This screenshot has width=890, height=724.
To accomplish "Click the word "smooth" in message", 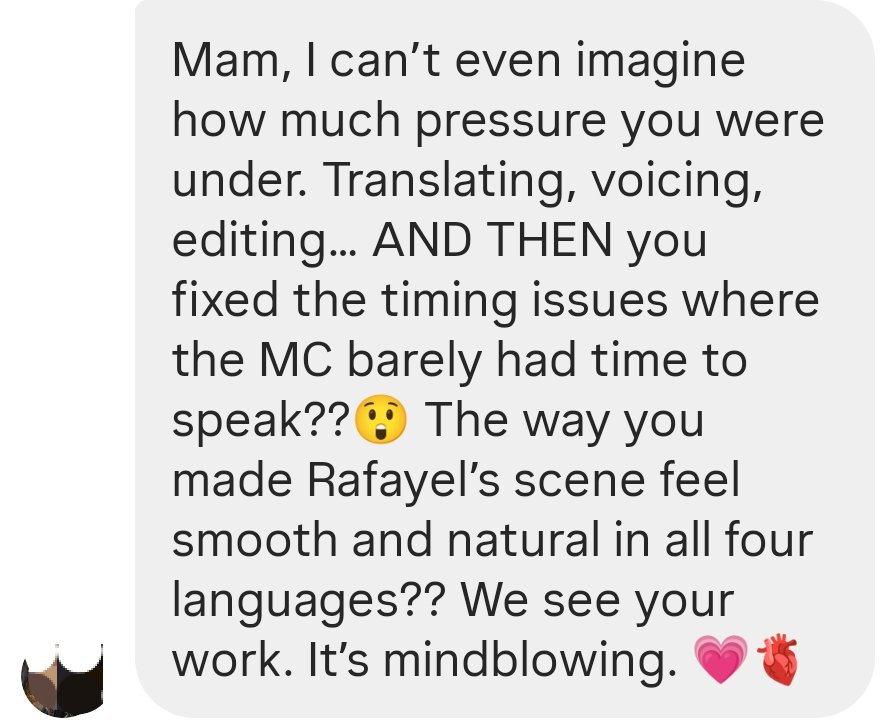I will (x=255, y=539).
